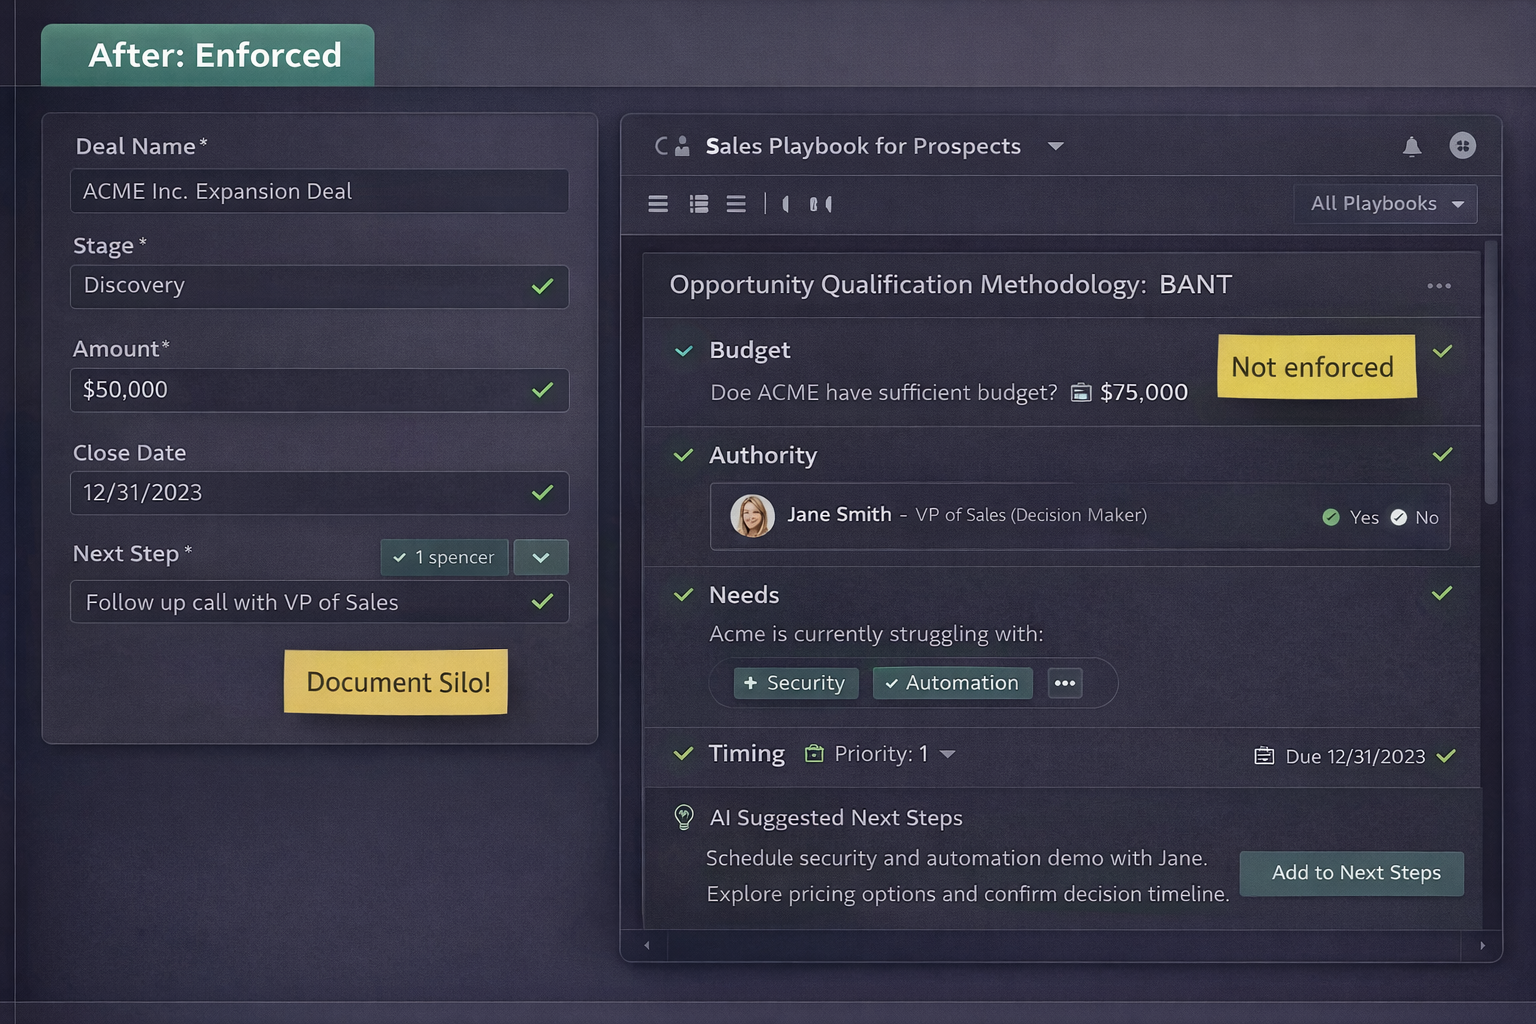Select Yes for Jane Smith decision maker
This screenshot has width=1536, height=1024.
click(1331, 517)
